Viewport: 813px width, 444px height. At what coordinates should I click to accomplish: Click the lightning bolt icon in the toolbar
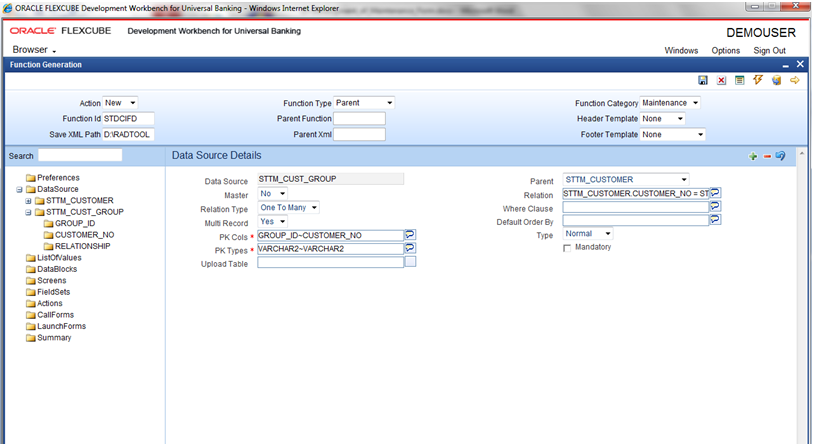(758, 80)
